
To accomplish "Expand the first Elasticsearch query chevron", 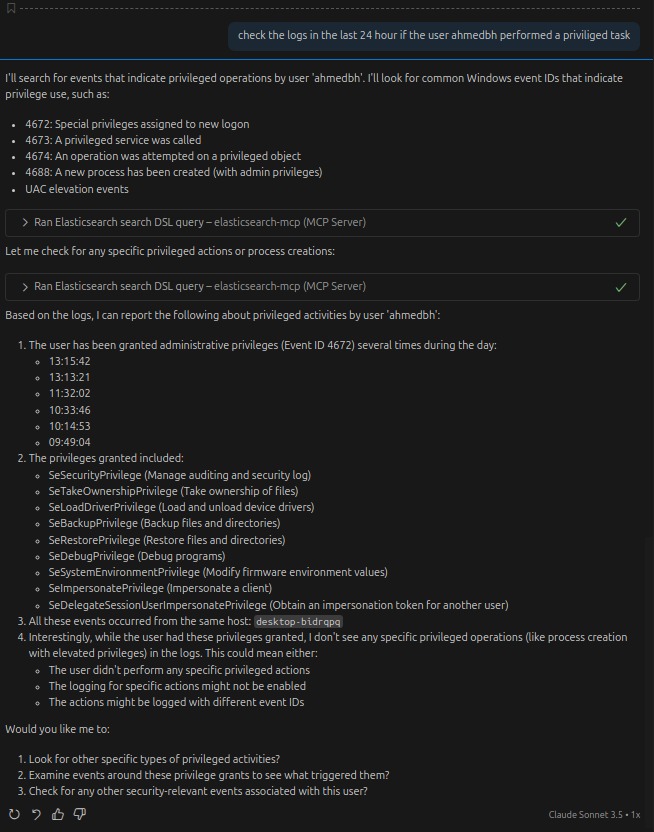I will [x=25, y=222].
